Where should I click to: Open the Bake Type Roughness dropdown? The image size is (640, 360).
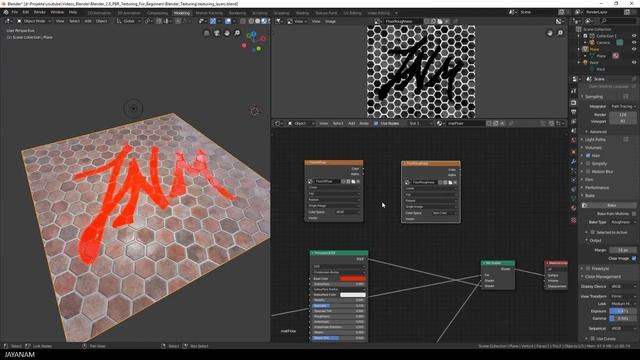coord(623,222)
